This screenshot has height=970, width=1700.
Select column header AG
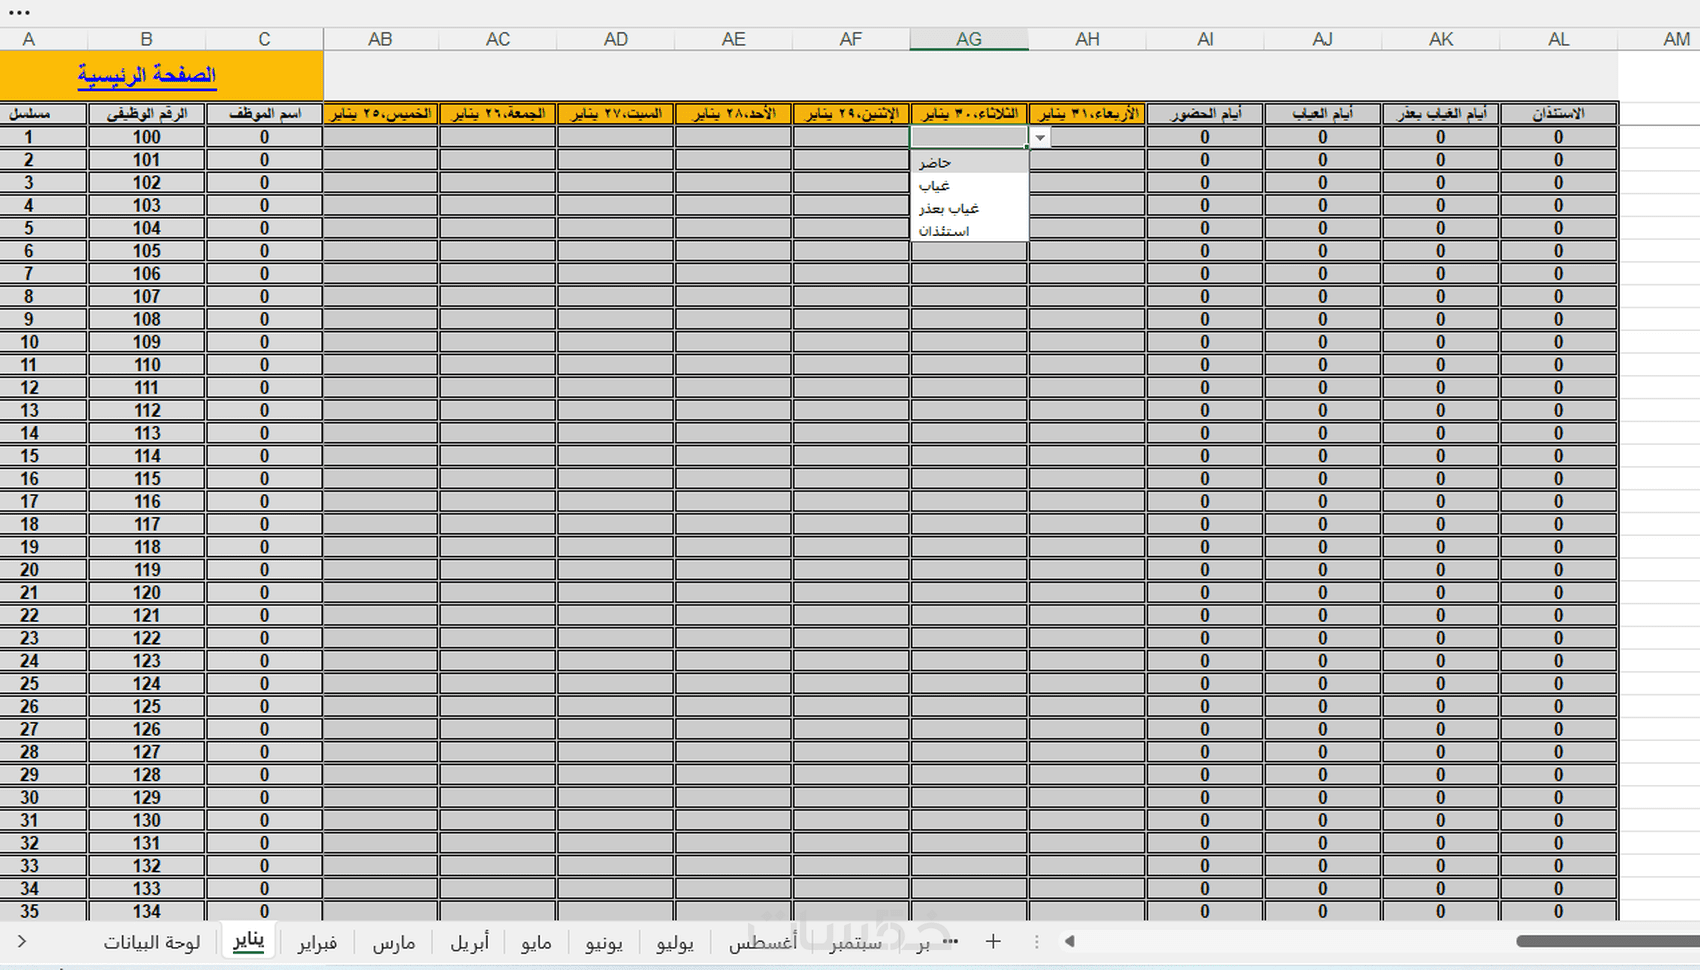[969, 39]
